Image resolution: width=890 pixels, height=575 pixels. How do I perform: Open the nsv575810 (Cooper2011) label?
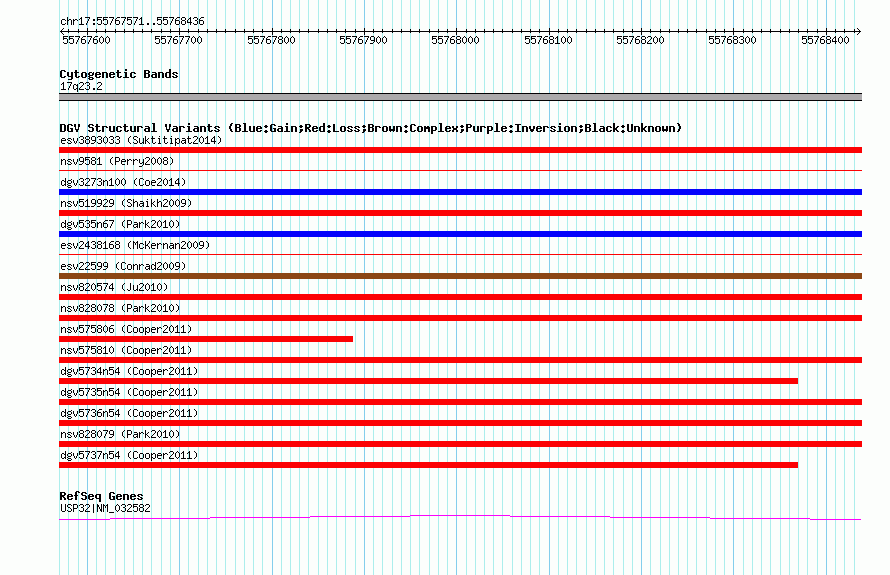pos(126,350)
